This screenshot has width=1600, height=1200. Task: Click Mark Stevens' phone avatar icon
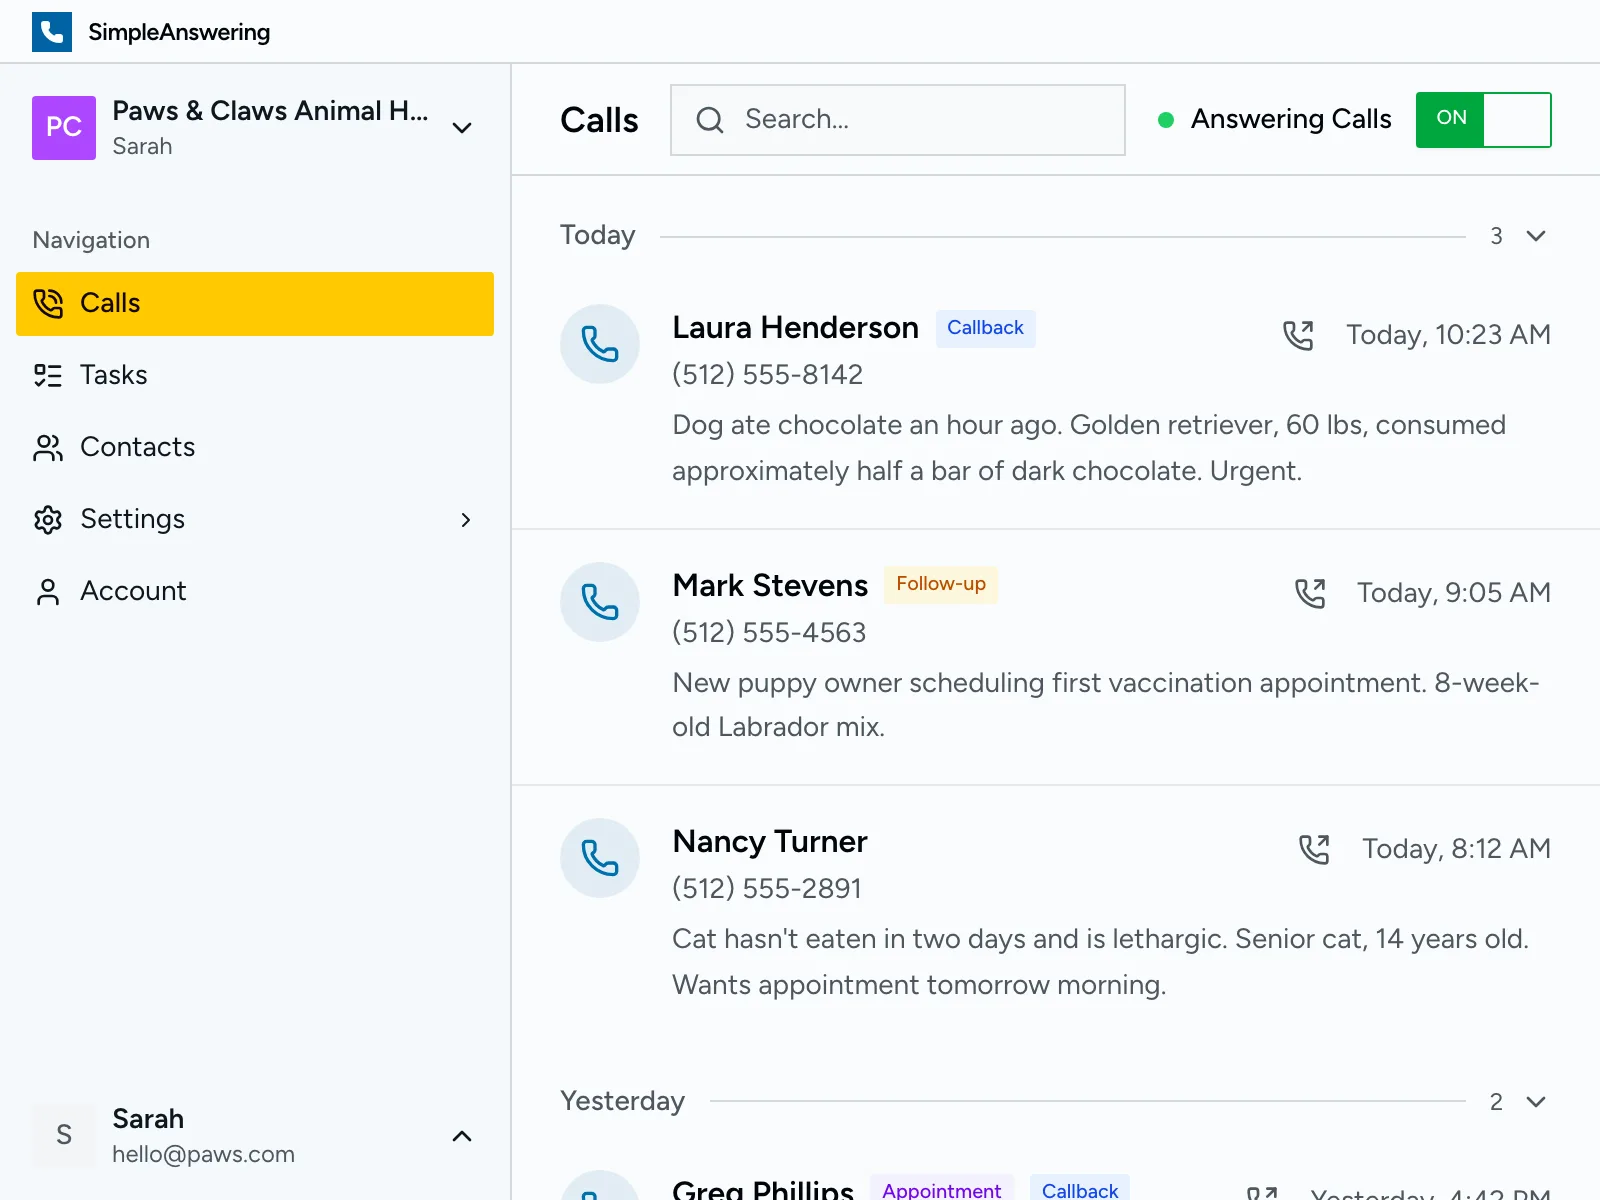[600, 603]
